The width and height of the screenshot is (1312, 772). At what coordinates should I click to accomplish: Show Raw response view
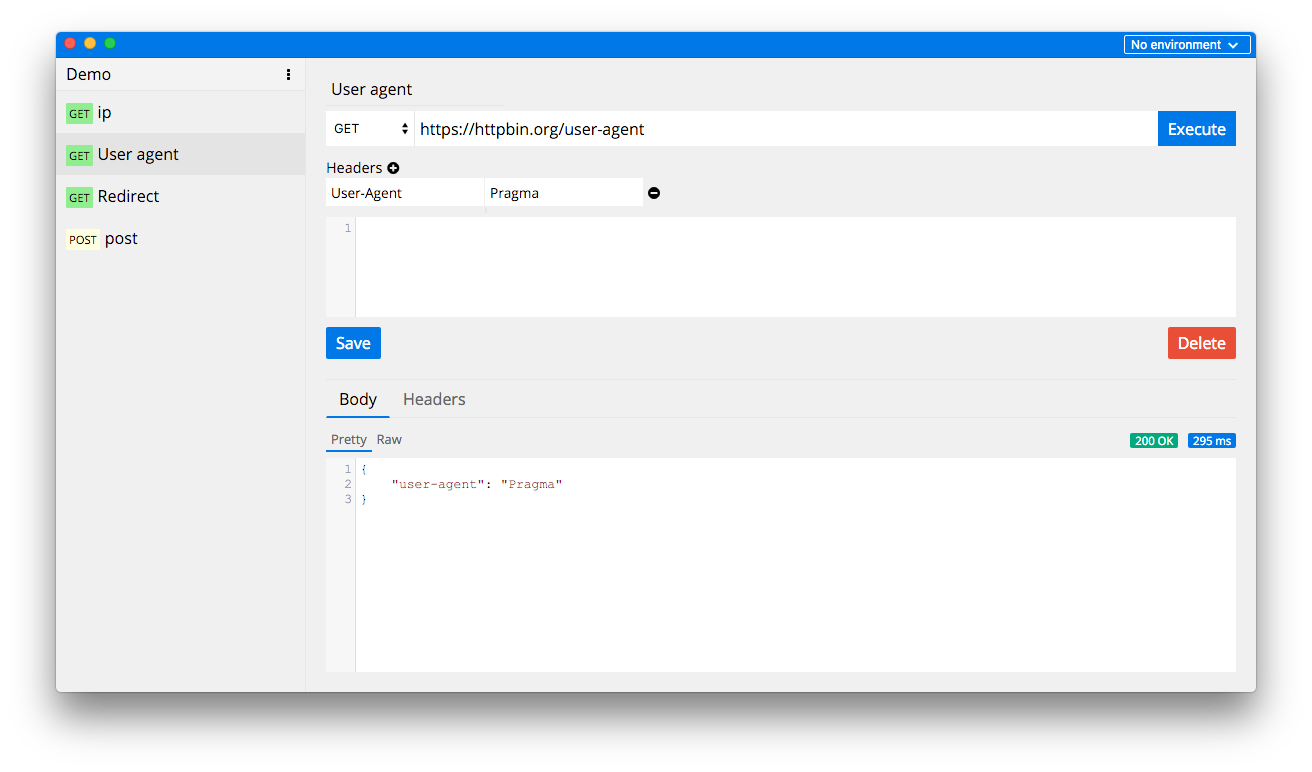(x=389, y=439)
